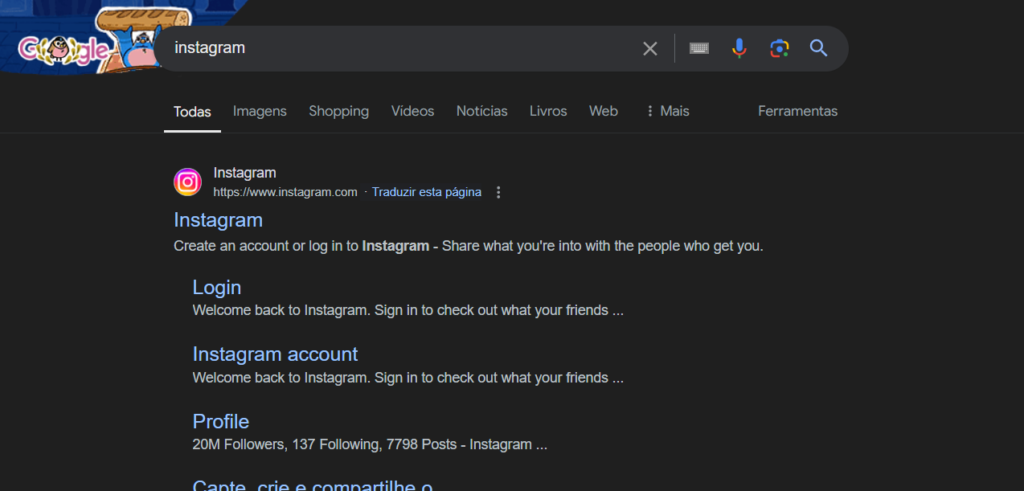
Task: Click the Instagram favicon in result
Action: point(187,182)
